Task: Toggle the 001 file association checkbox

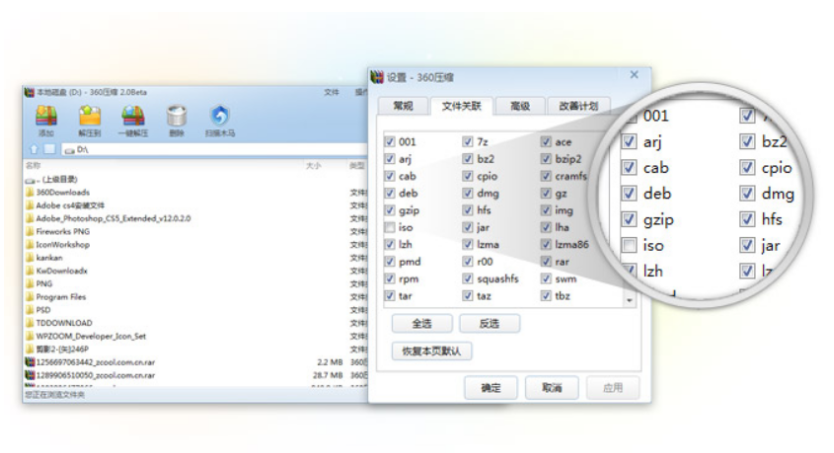Action: coord(390,142)
